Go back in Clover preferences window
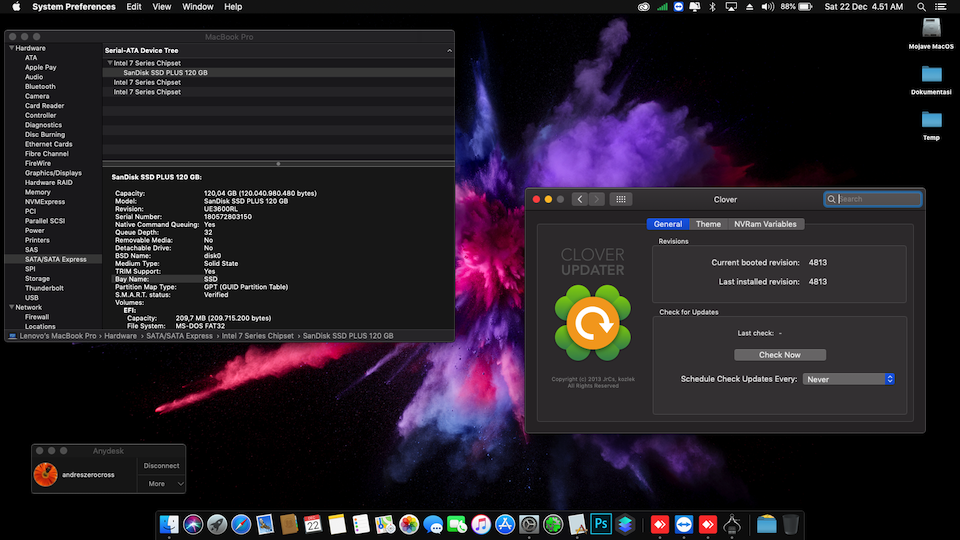Viewport: 960px width, 540px height. tap(580, 199)
